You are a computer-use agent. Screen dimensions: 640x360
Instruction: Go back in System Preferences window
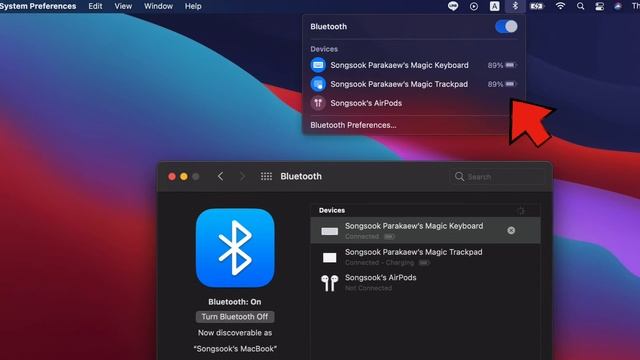(220, 176)
